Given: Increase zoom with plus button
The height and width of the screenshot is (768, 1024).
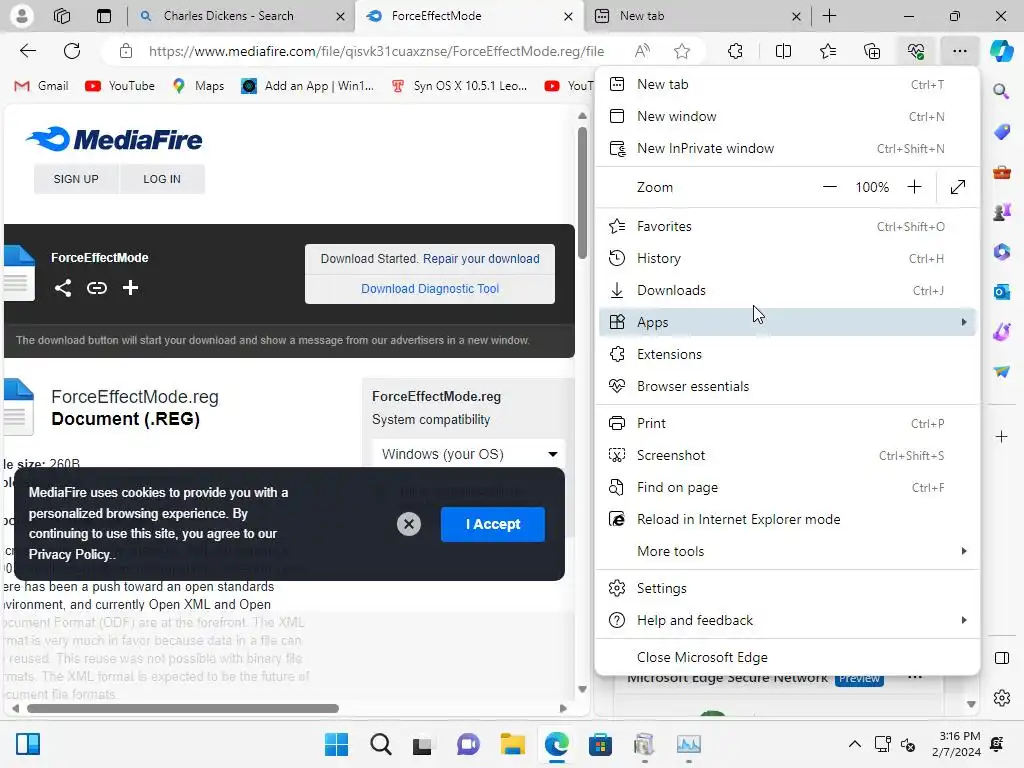Looking at the screenshot, I should coord(914,187).
